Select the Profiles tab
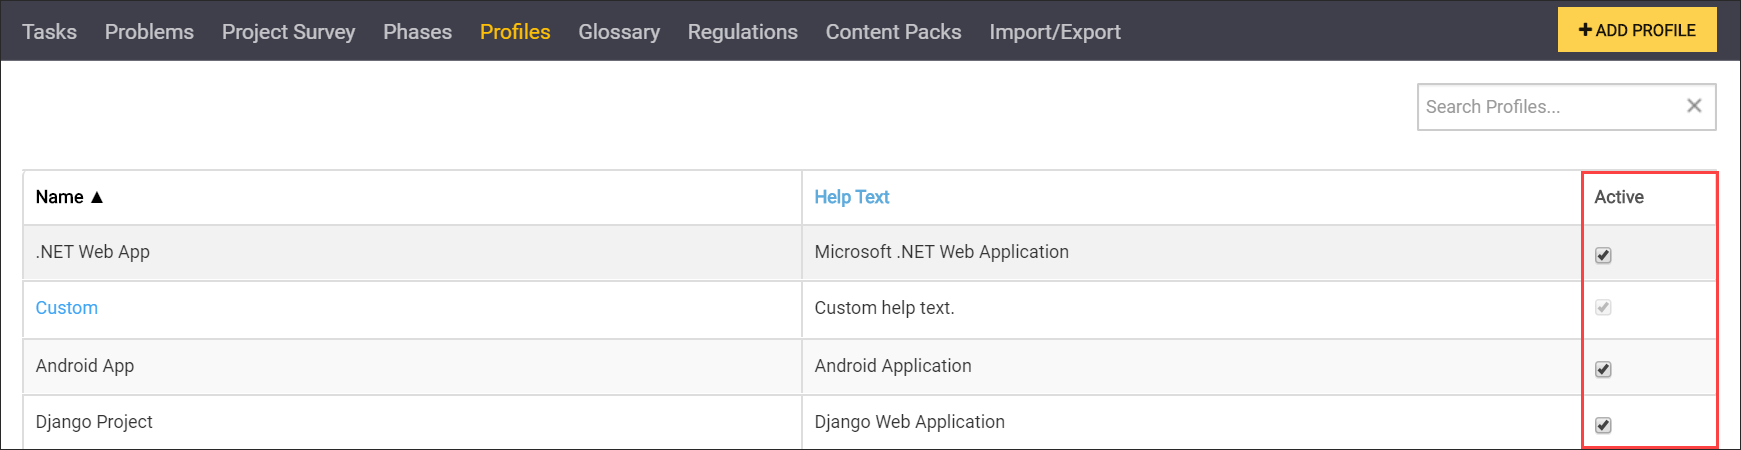The width and height of the screenshot is (1741, 450). [515, 32]
